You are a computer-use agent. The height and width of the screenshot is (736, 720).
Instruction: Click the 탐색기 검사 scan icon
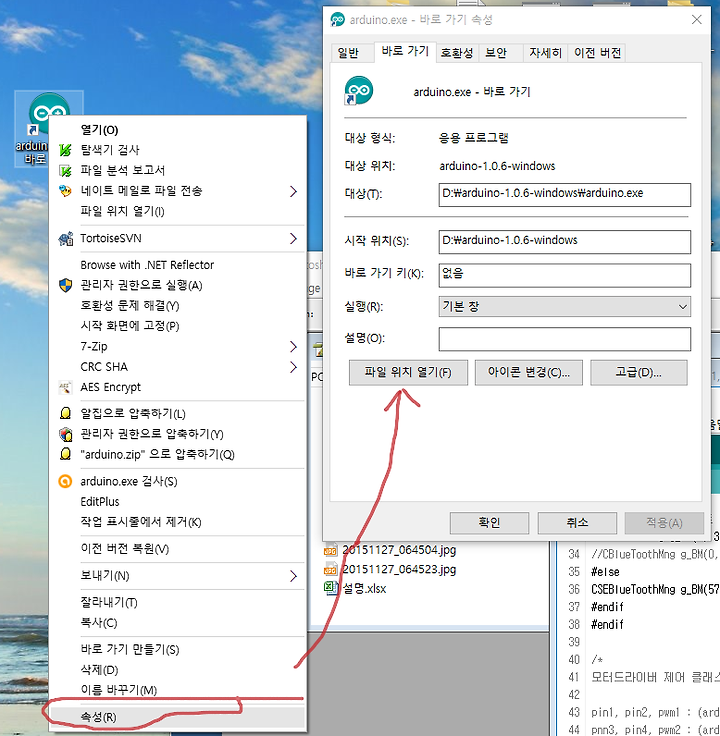pyautogui.click(x=65, y=150)
